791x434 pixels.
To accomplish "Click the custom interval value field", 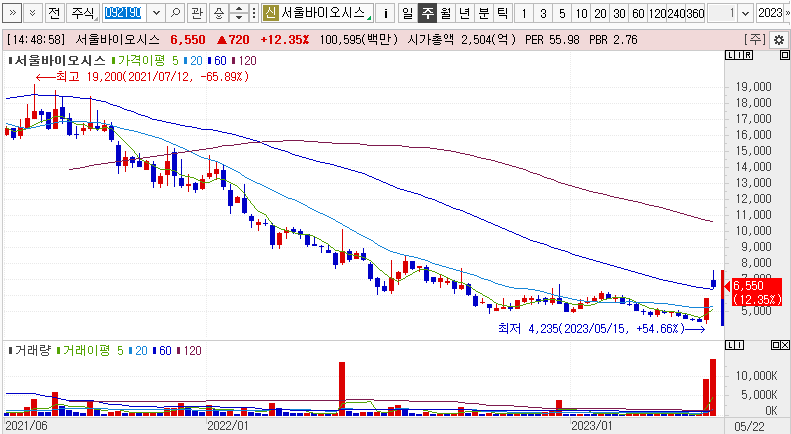I will [x=722, y=13].
